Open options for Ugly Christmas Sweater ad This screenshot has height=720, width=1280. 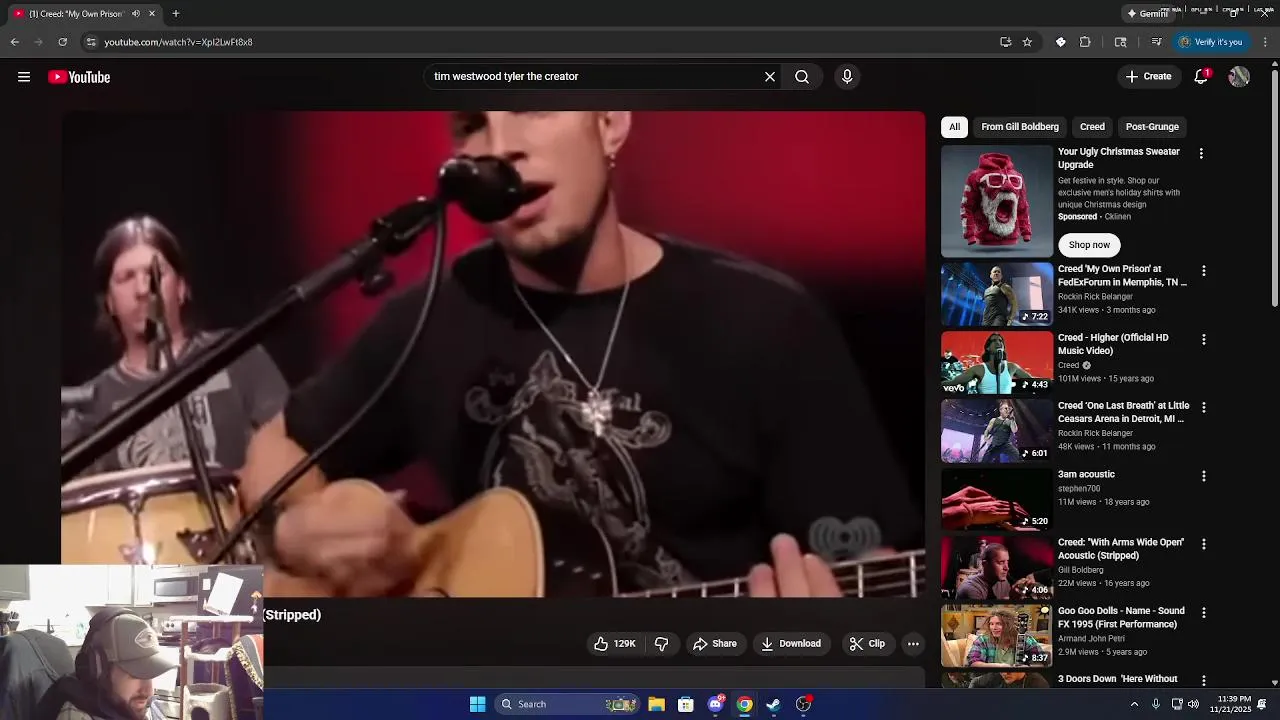tap(1201, 154)
